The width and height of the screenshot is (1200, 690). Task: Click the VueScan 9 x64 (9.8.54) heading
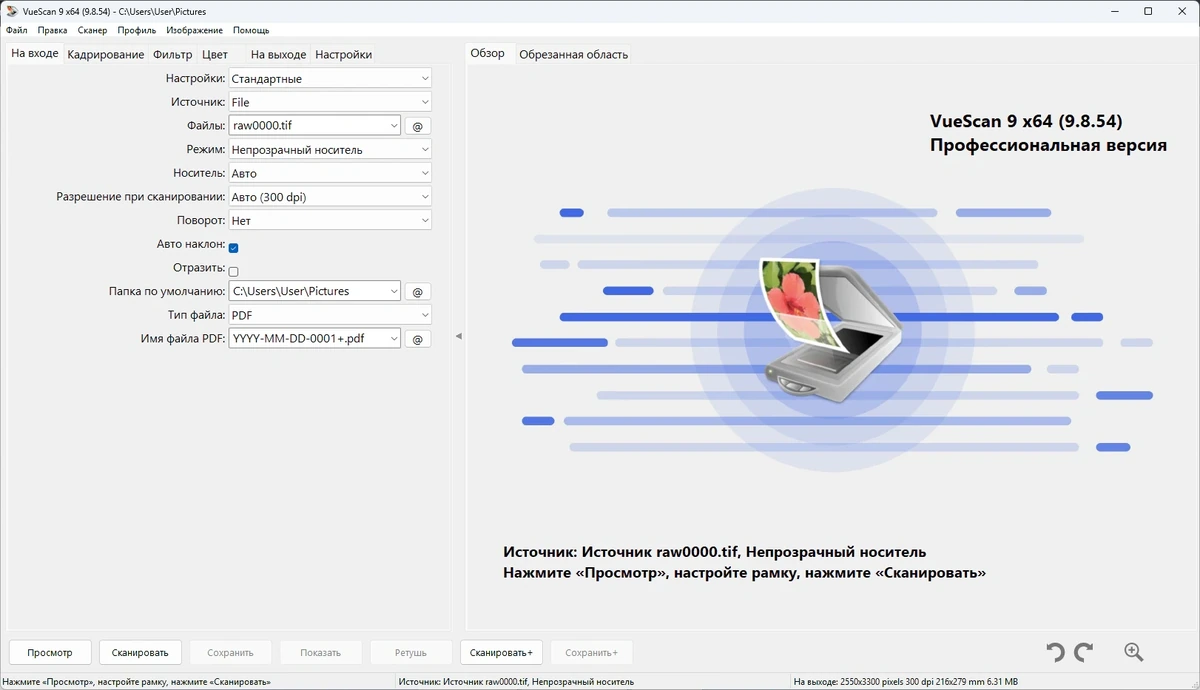(1026, 121)
